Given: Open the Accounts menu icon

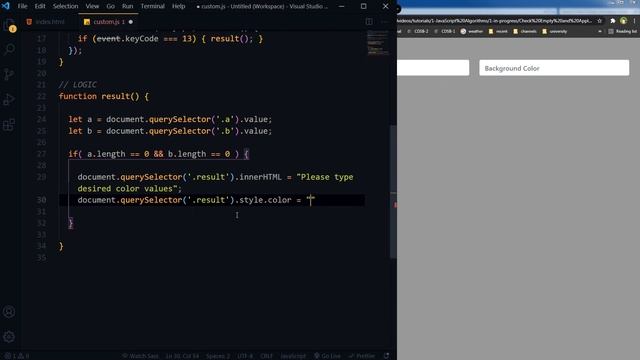Looking at the screenshot, I should click(x=9, y=312).
